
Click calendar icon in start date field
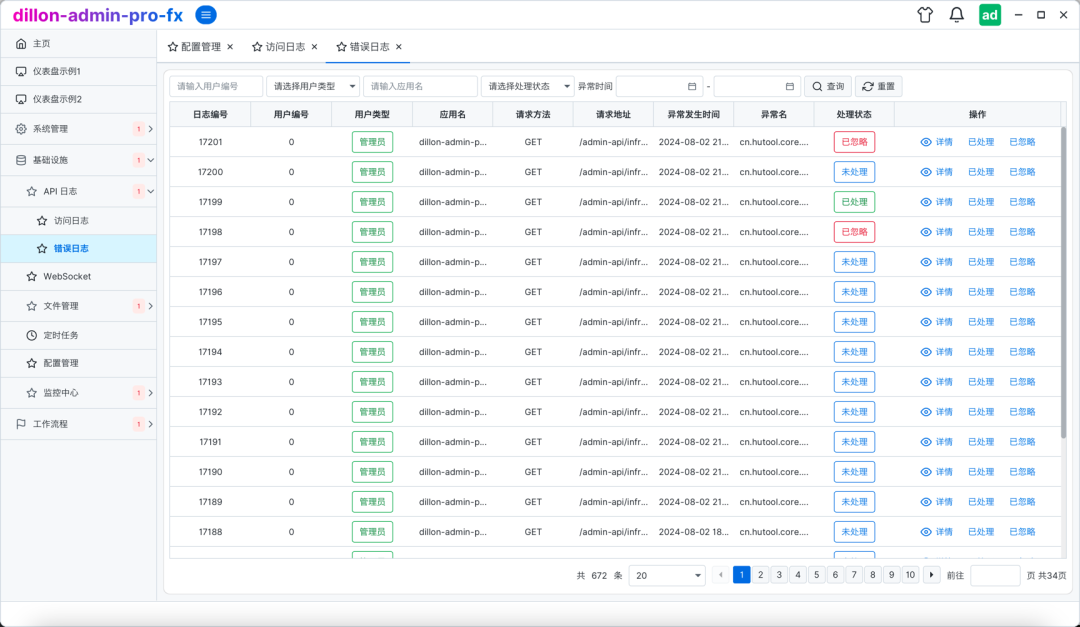(x=692, y=87)
